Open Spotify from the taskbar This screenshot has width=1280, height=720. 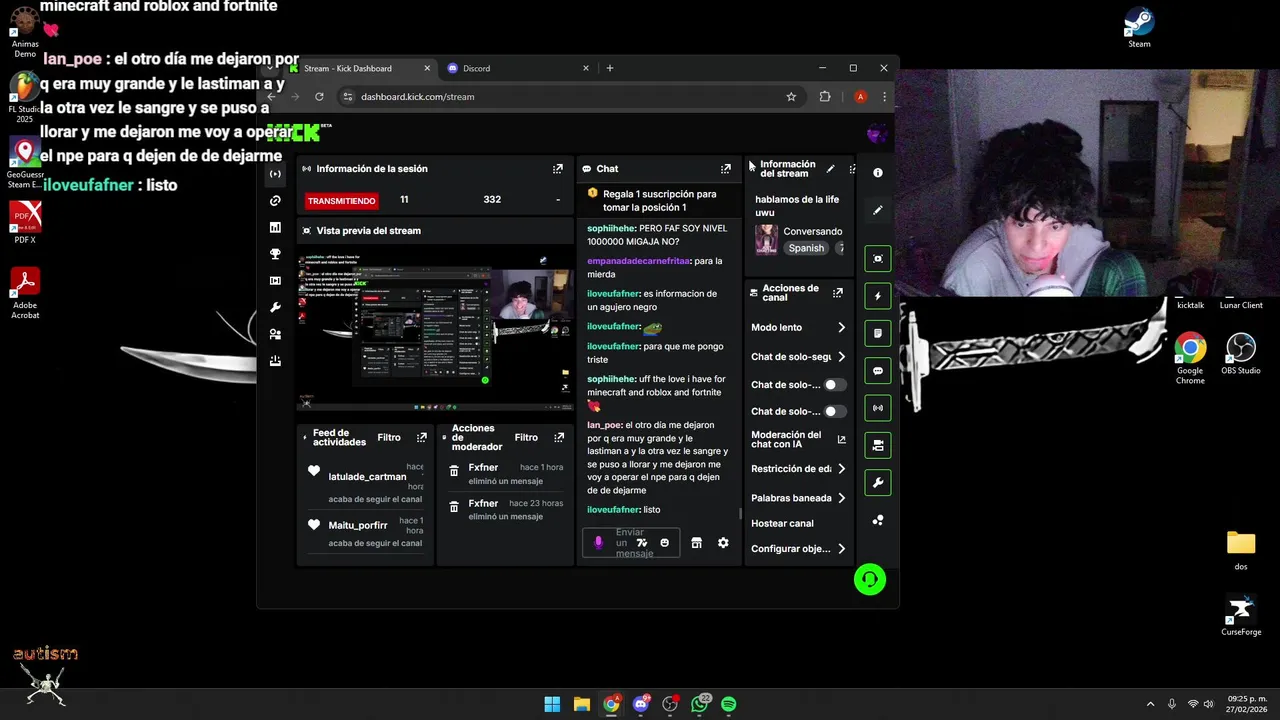click(x=729, y=704)
